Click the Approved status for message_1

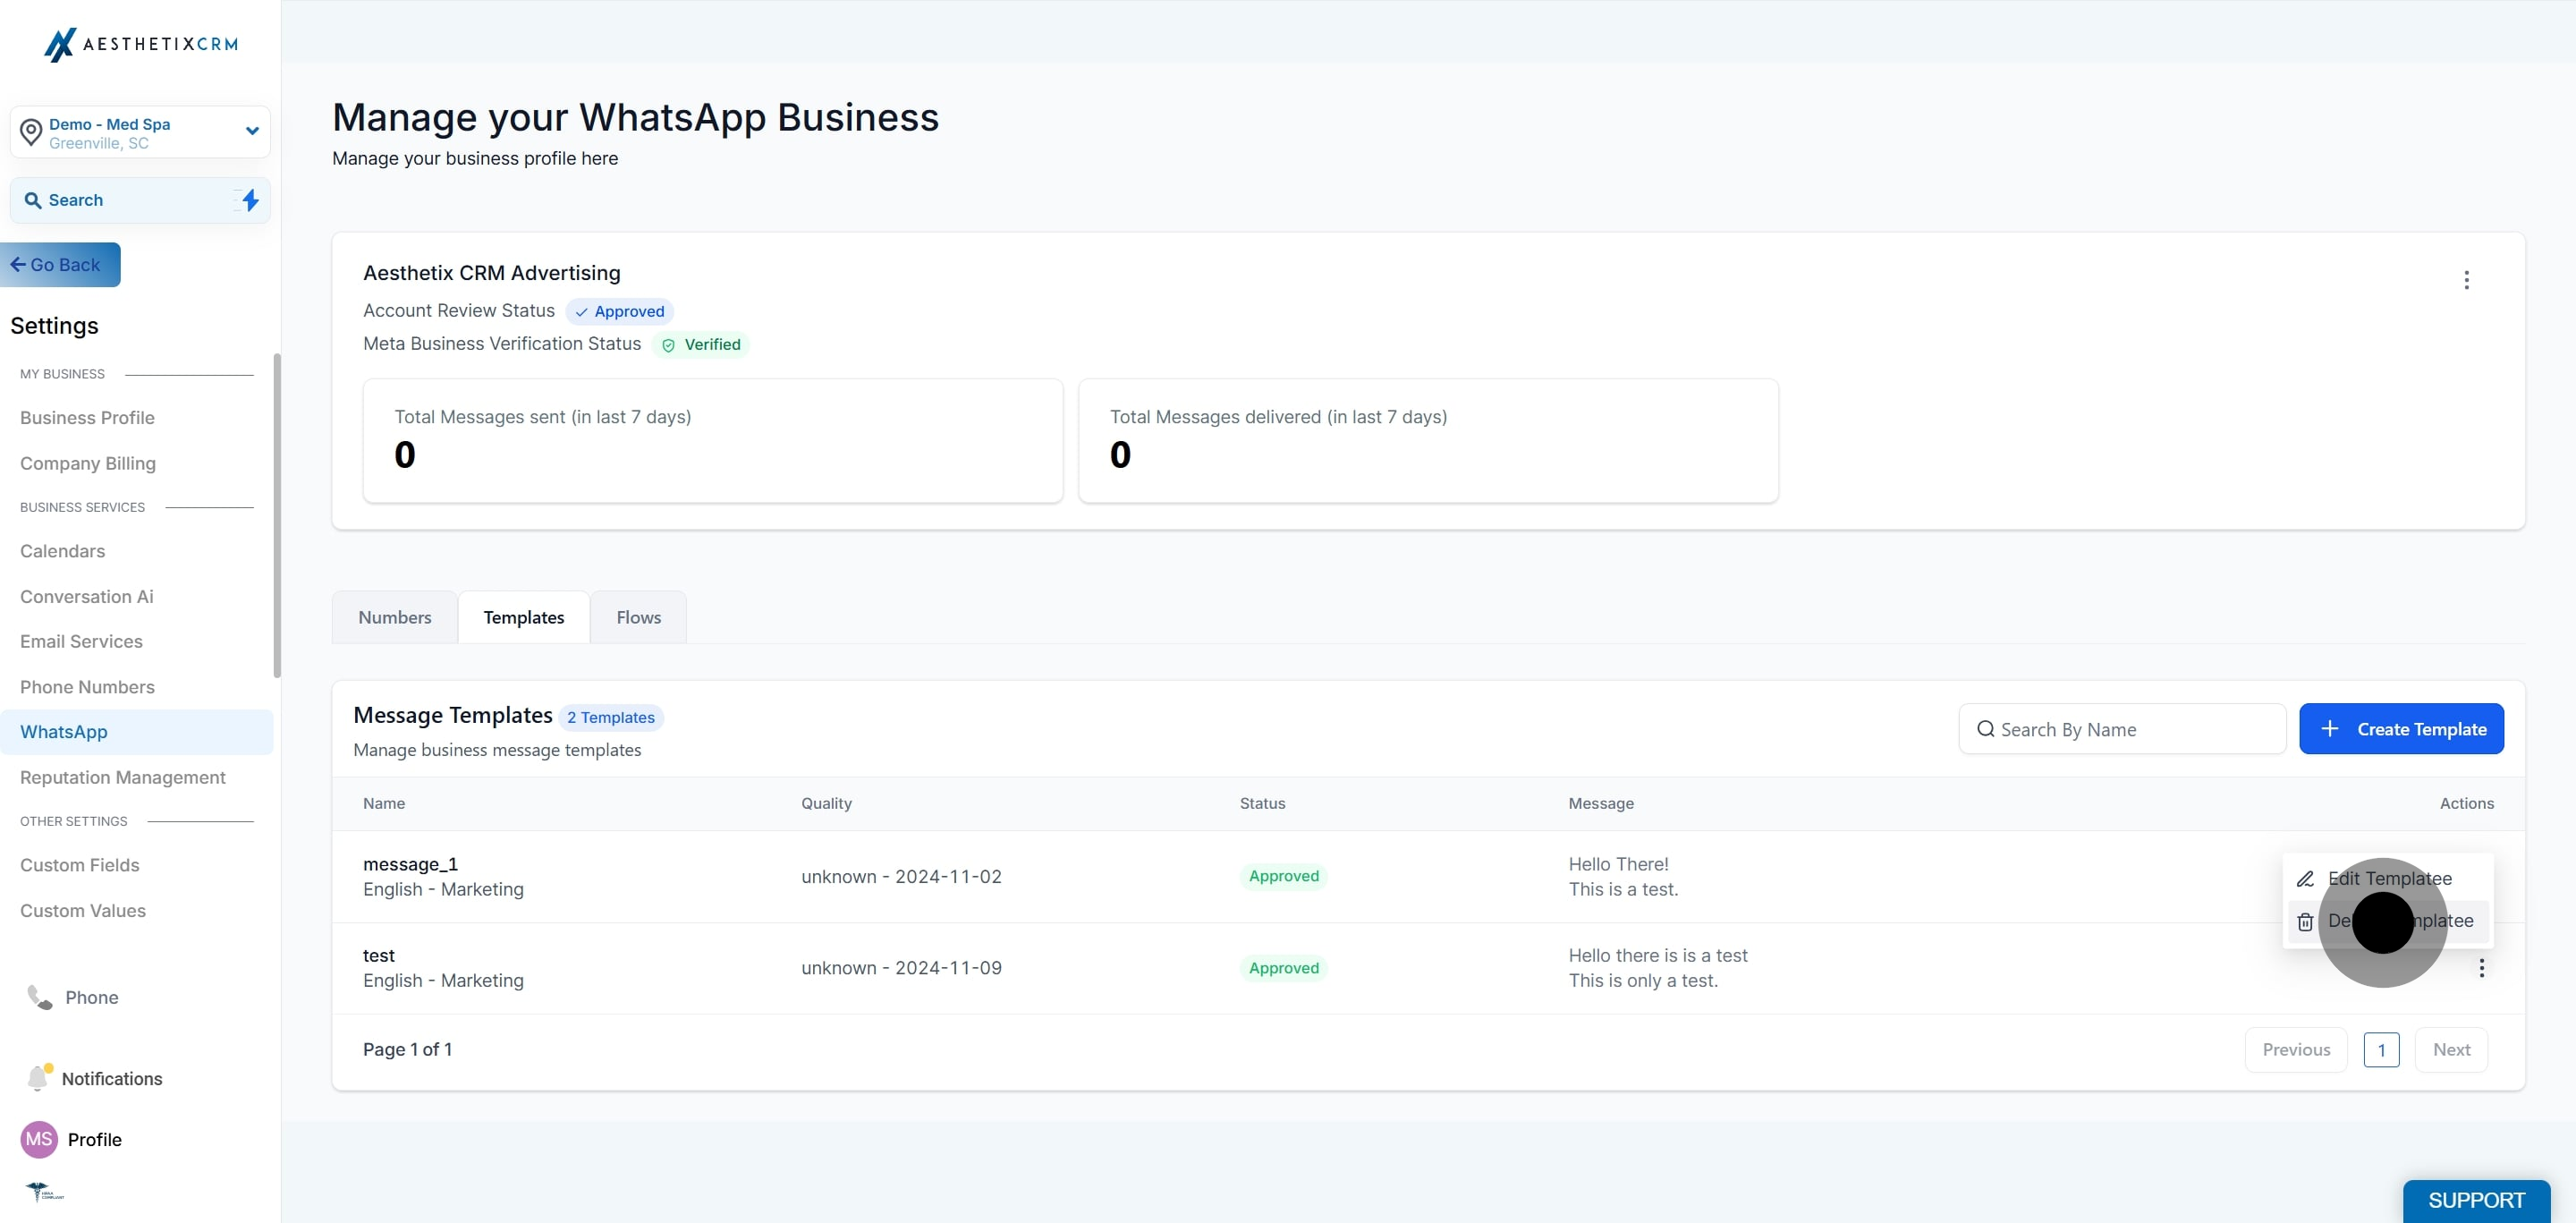coord(1284,877)
